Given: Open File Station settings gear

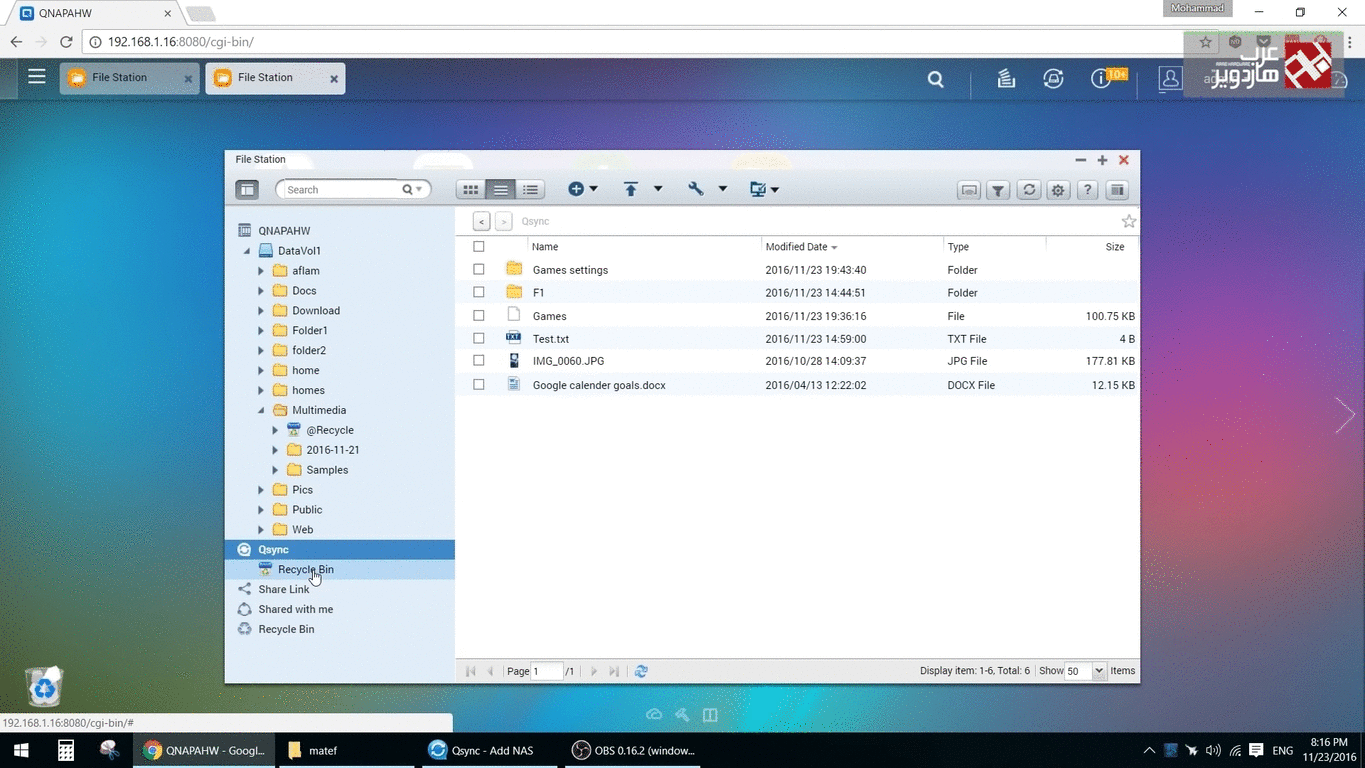Looking at the screenshot, I should (x=1058, y=190).
